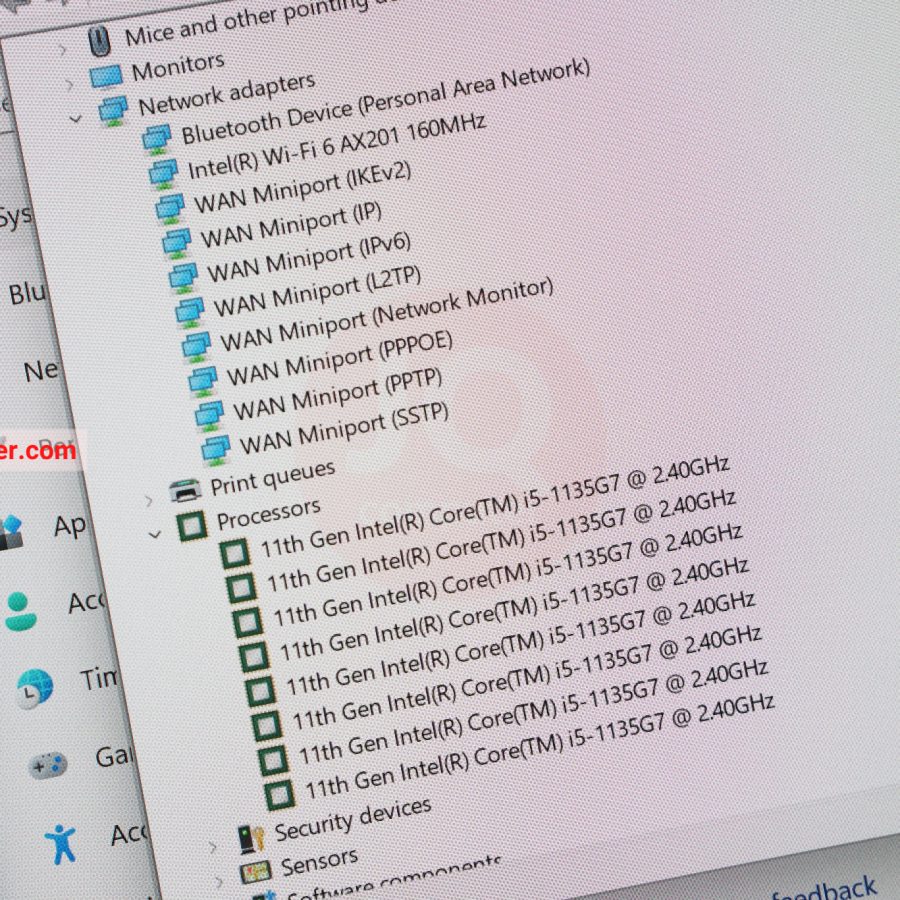Click the WAN Miniport (Network Monitor) adapter icon

196,347
